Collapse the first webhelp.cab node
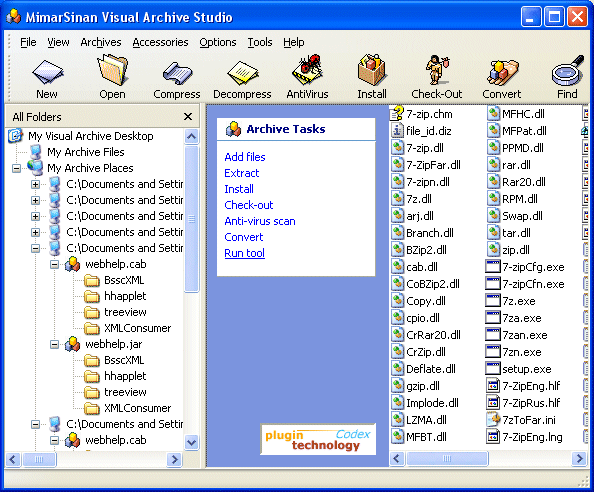This screenshot has width=594, height=492. 54,264
